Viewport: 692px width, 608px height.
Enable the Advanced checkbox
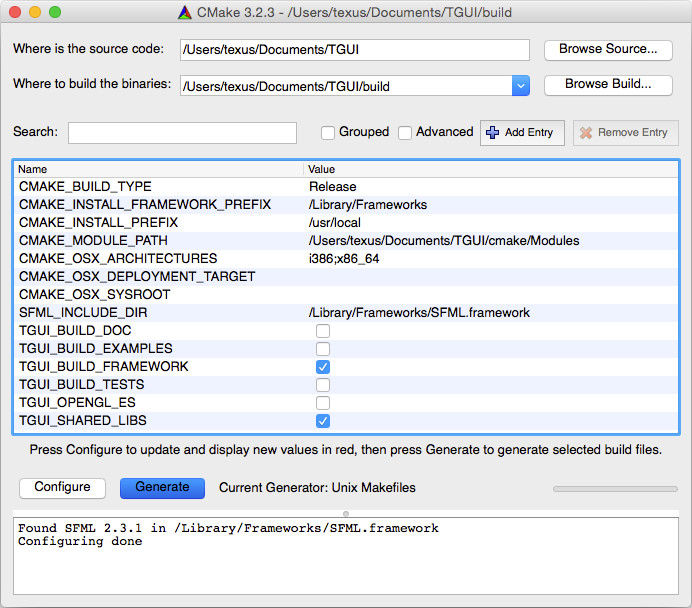click(405, 132)
